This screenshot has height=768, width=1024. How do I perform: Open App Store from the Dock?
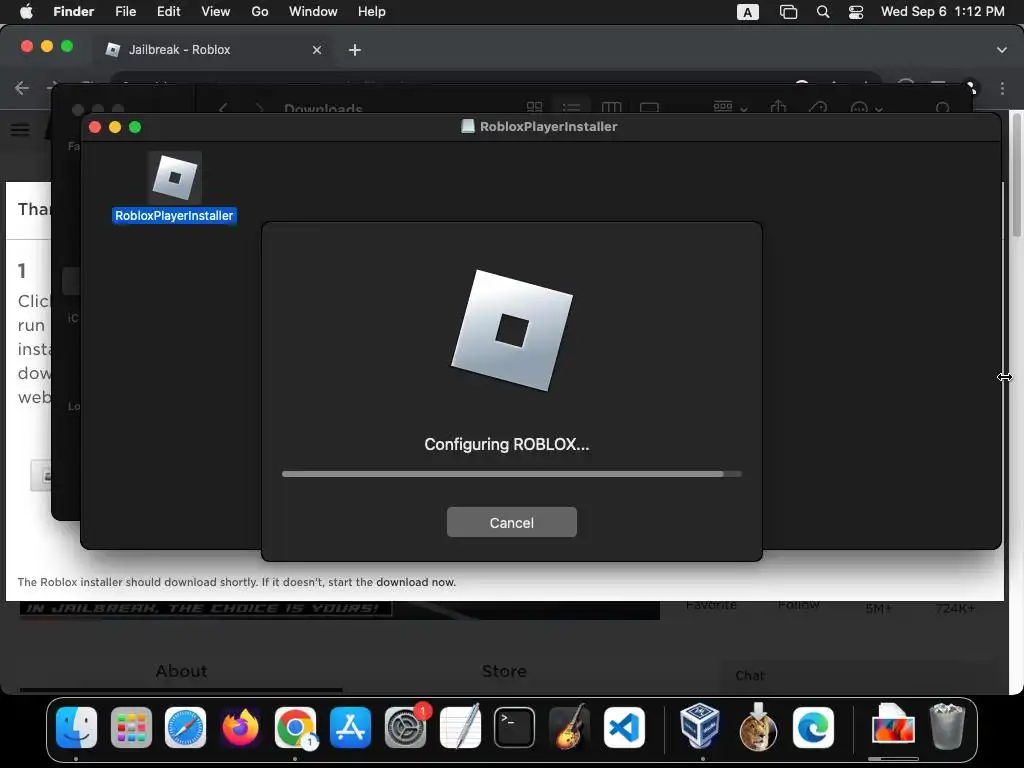pyautogui.click(x=351, y=727)
